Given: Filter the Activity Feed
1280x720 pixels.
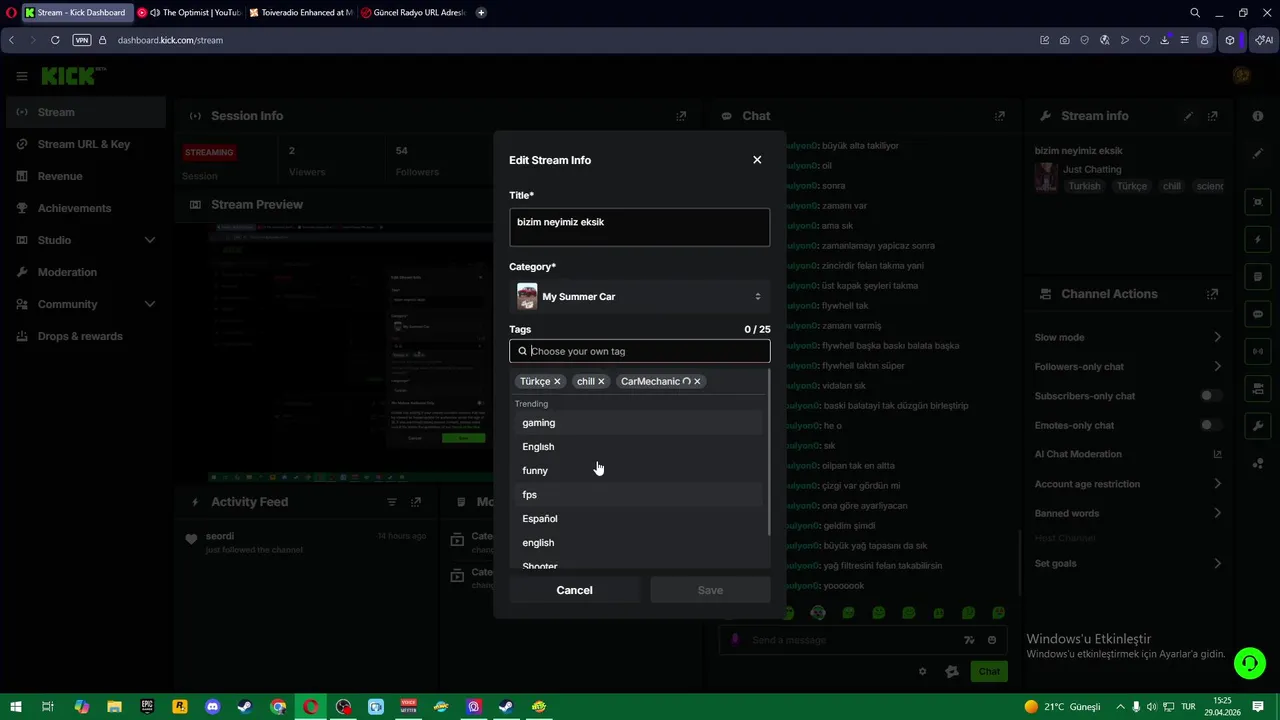Looking at the screenshot, I should point(392,502).
